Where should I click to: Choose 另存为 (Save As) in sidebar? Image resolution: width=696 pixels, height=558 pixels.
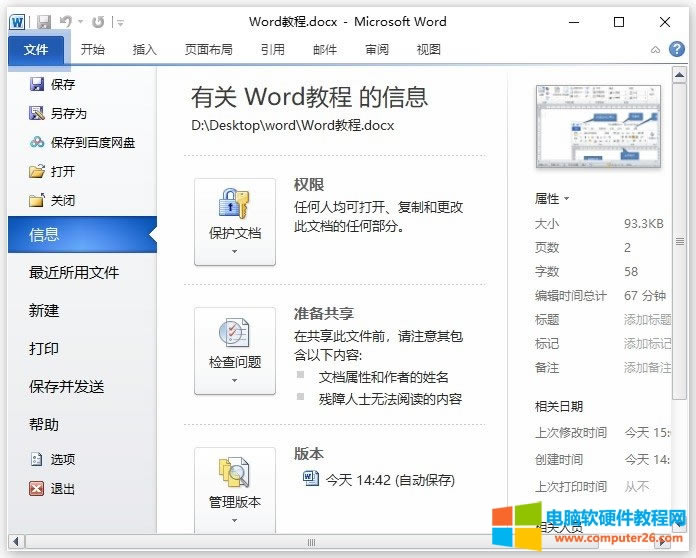(68, 114)
